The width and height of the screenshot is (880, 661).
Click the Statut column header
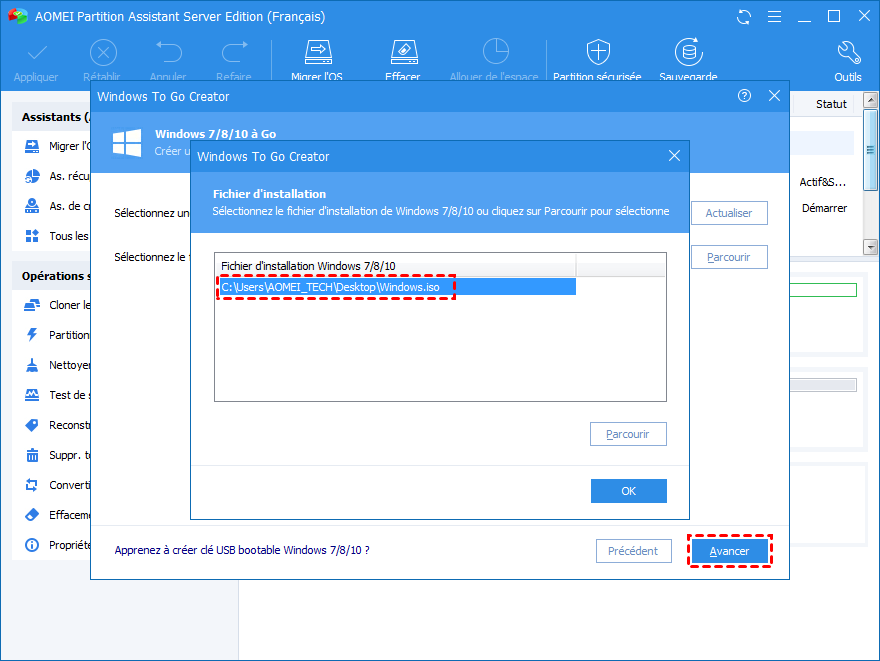pyautogui.click(x=831, y=104)
